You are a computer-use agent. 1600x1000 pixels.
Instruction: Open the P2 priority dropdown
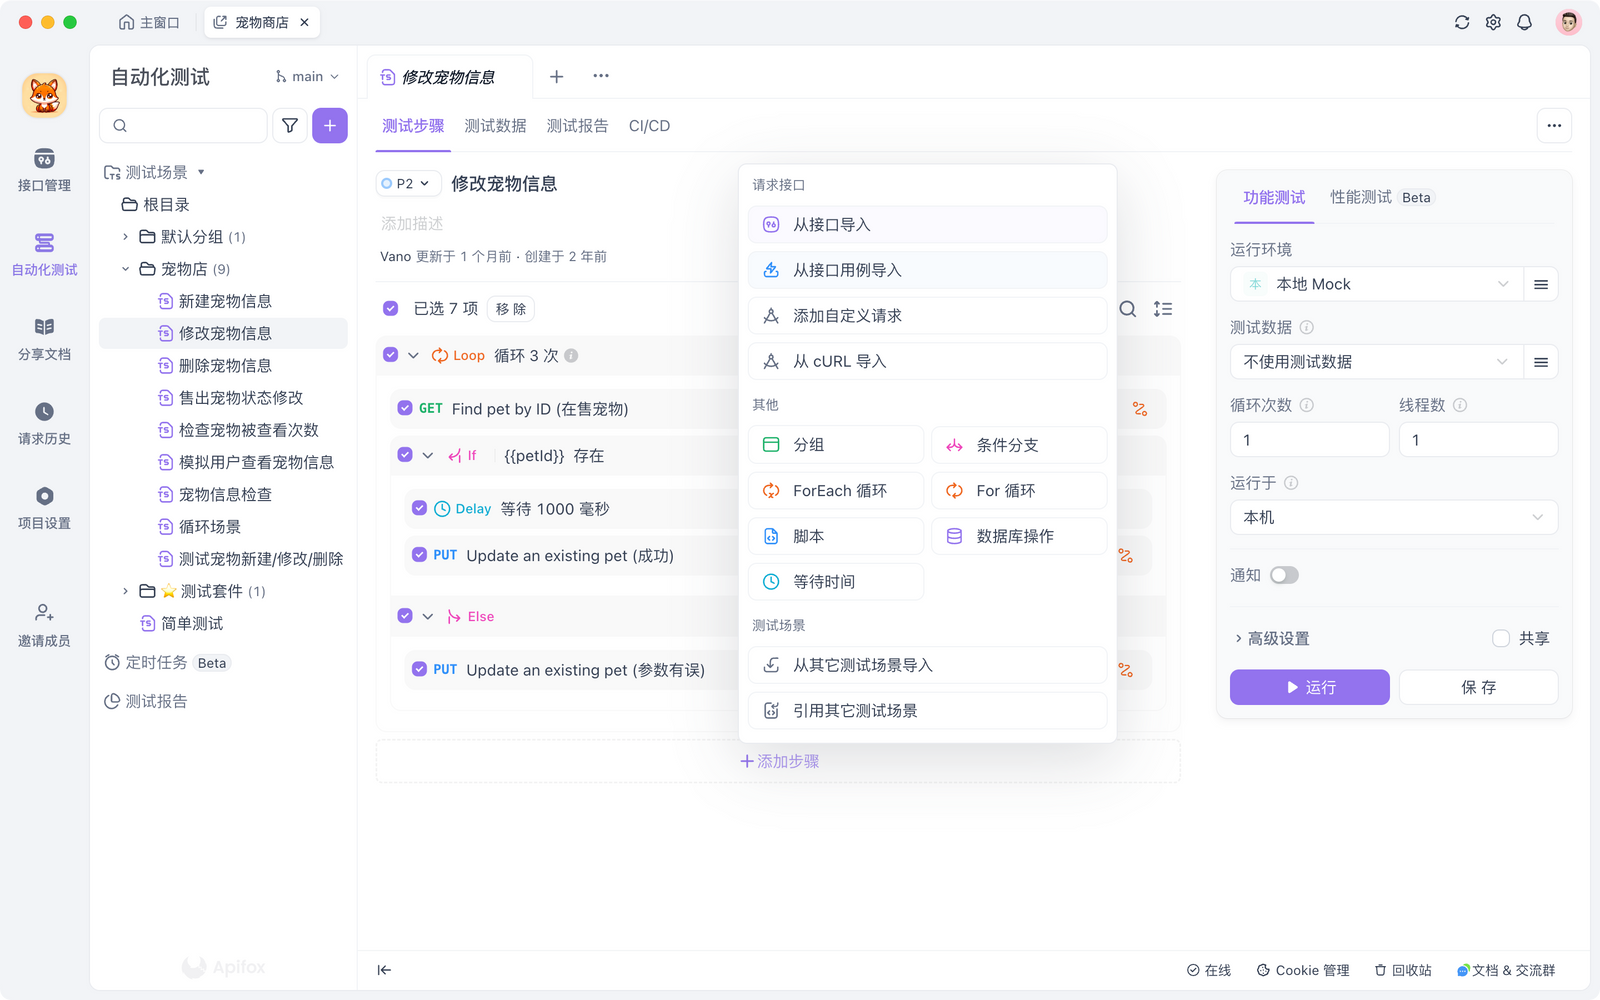(408, 183)
